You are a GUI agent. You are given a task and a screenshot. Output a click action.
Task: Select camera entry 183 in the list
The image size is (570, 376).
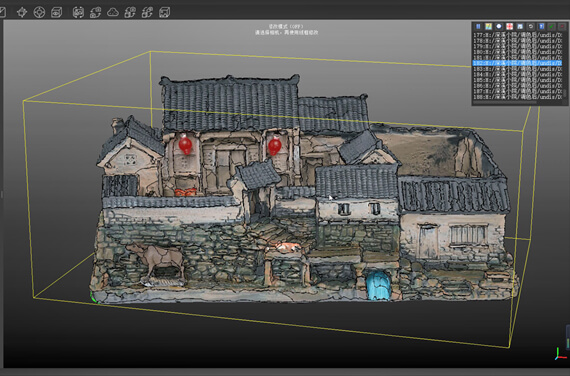click(x=517, y=69)
